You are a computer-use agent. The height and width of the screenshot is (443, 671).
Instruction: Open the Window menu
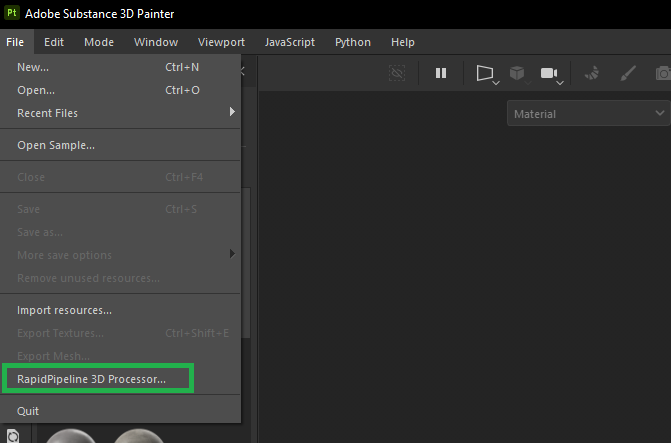point(156,42)
